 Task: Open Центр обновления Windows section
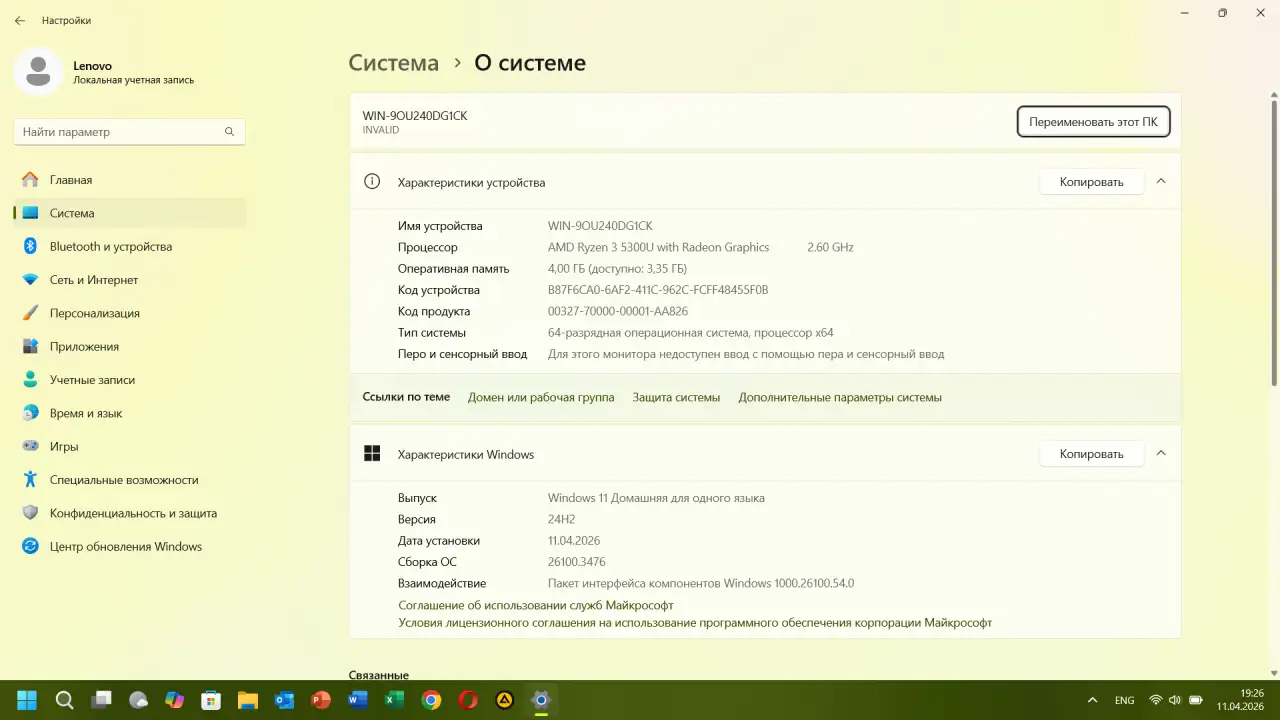point(126,546)
